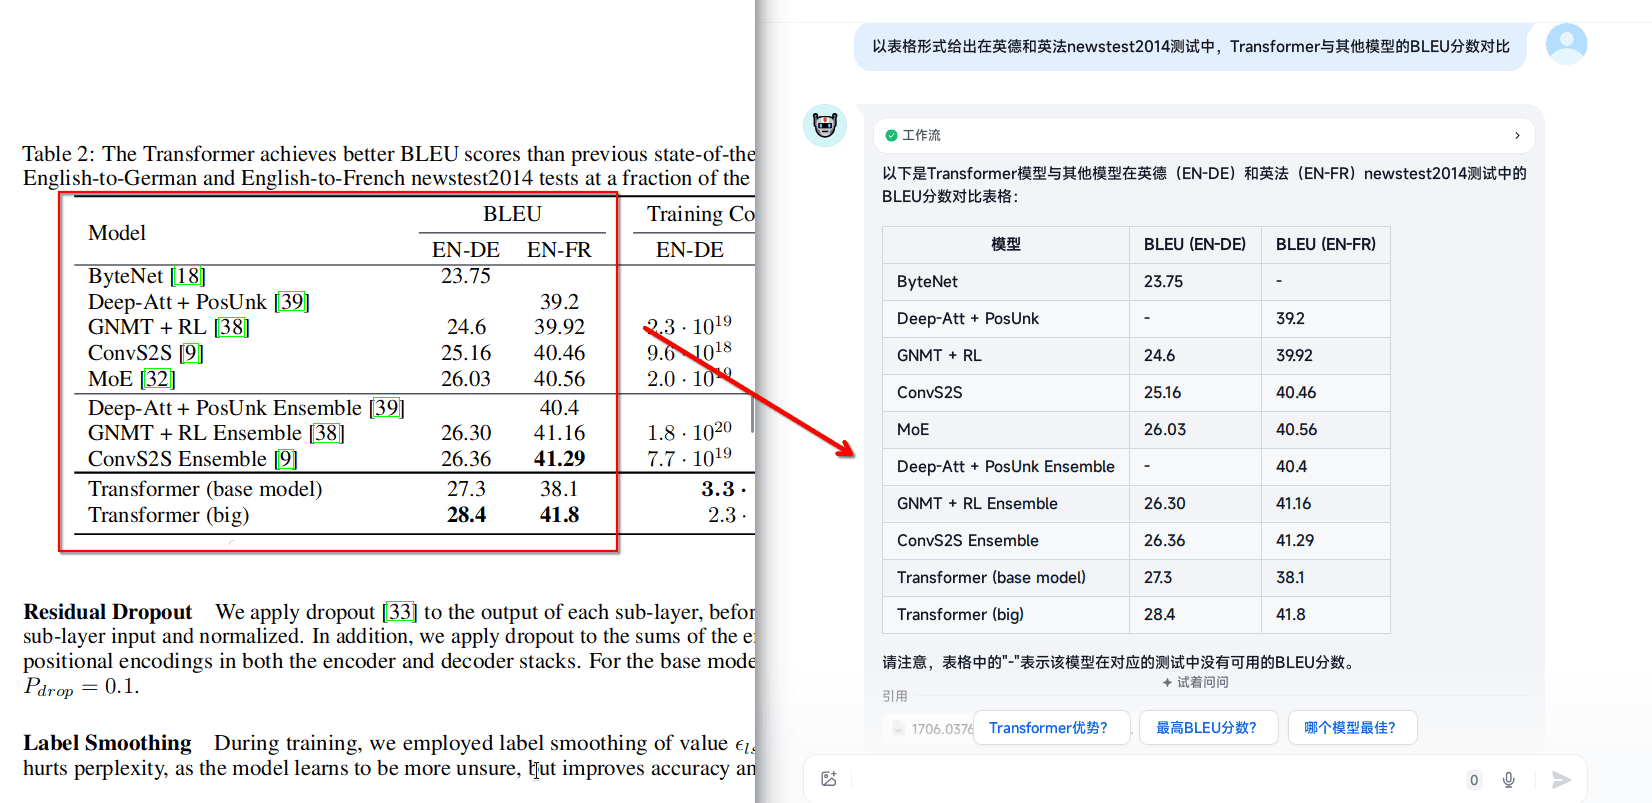
Task: Follow citation [33] in Residual Dropout paragraph
Action: [400, 612]
